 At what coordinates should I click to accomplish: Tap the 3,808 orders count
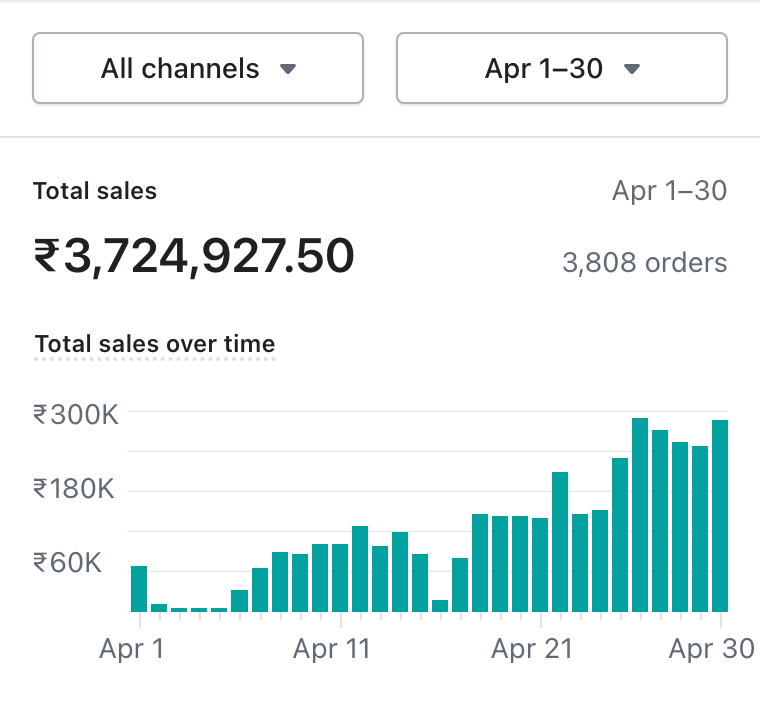[x=644, y=263]
